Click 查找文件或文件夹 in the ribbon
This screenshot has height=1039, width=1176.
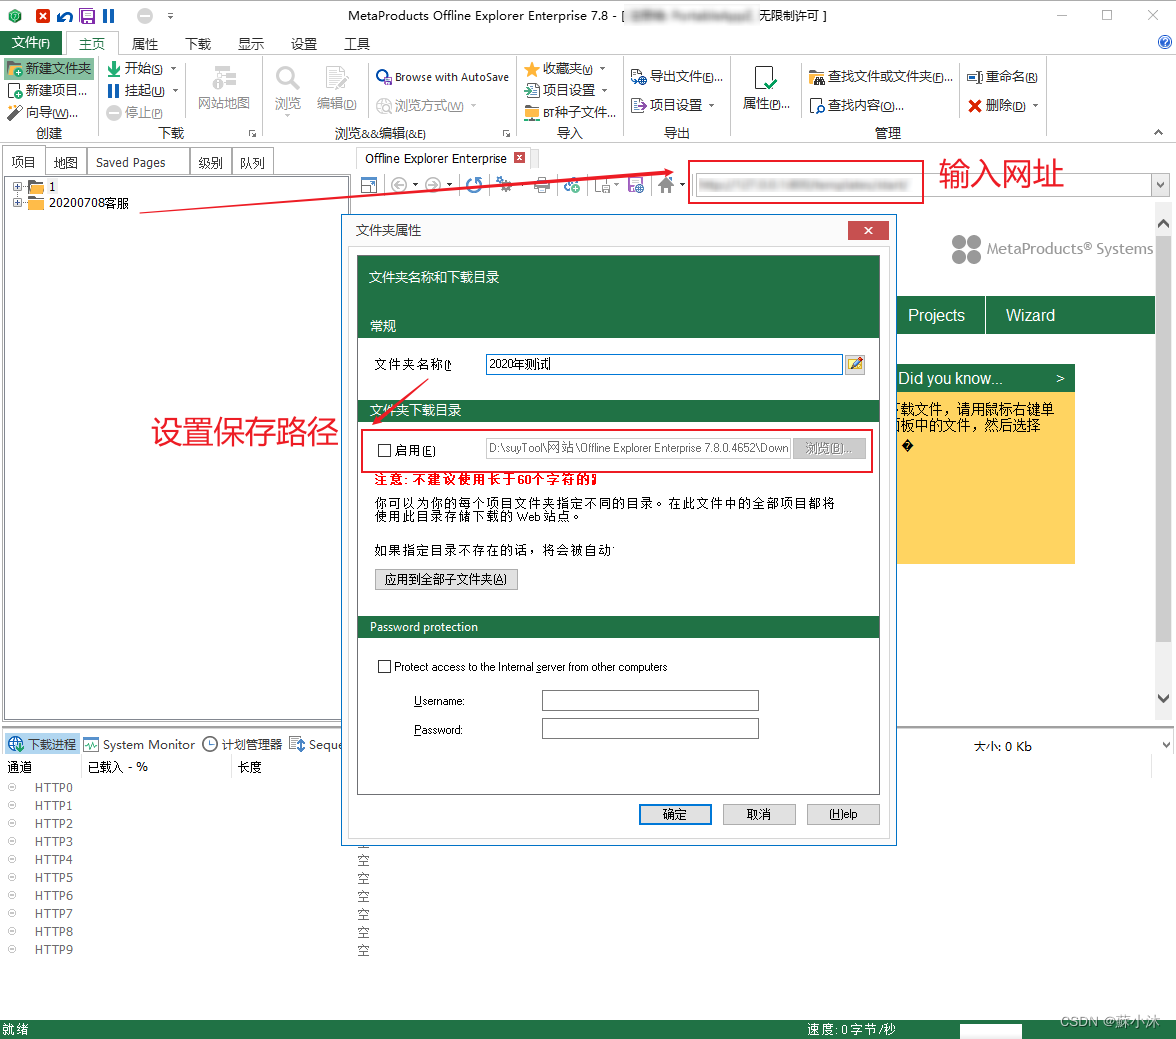tap(881, 77)
